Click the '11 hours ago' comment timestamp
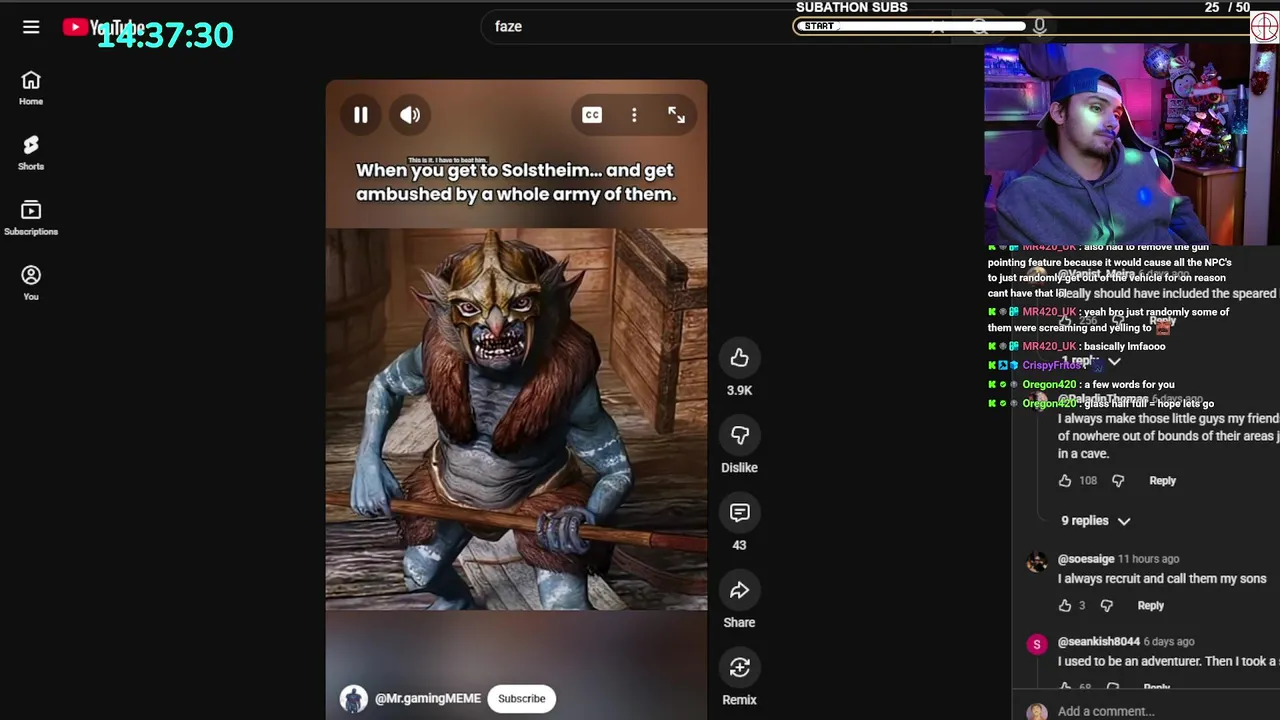The height and width of the screenshot is (720, 1280). (1148, 559)
